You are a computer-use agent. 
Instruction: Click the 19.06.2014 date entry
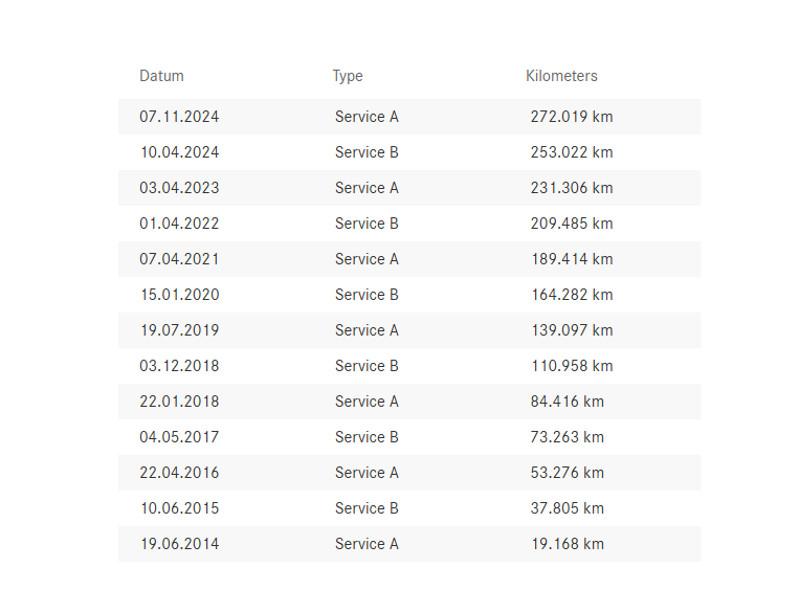[x=180, y=544]
